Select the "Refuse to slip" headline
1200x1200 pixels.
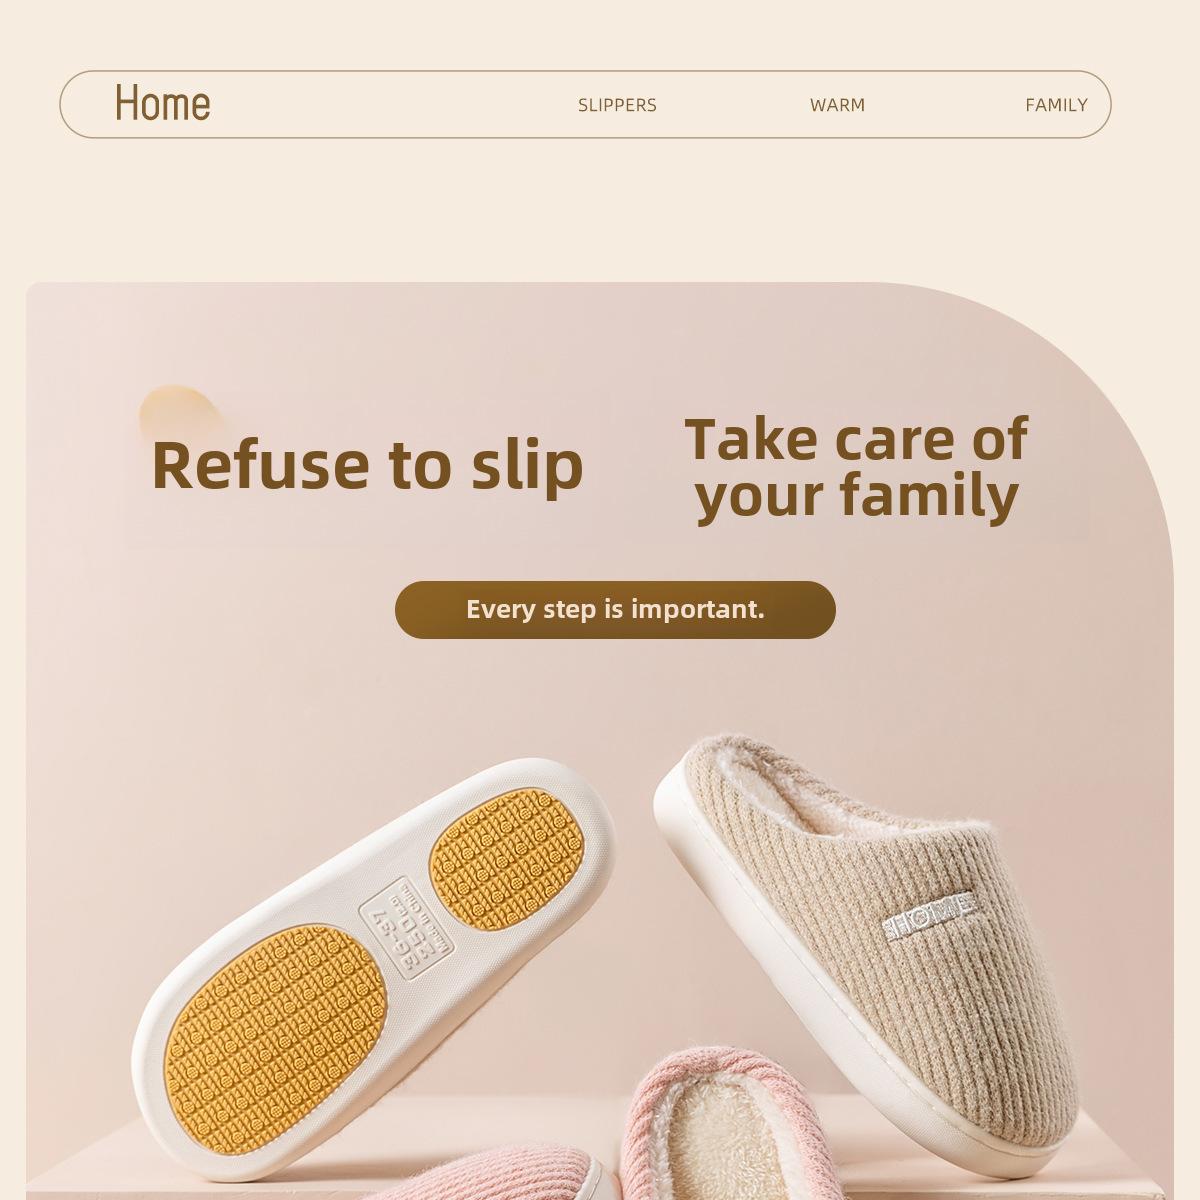click(367, 464)
